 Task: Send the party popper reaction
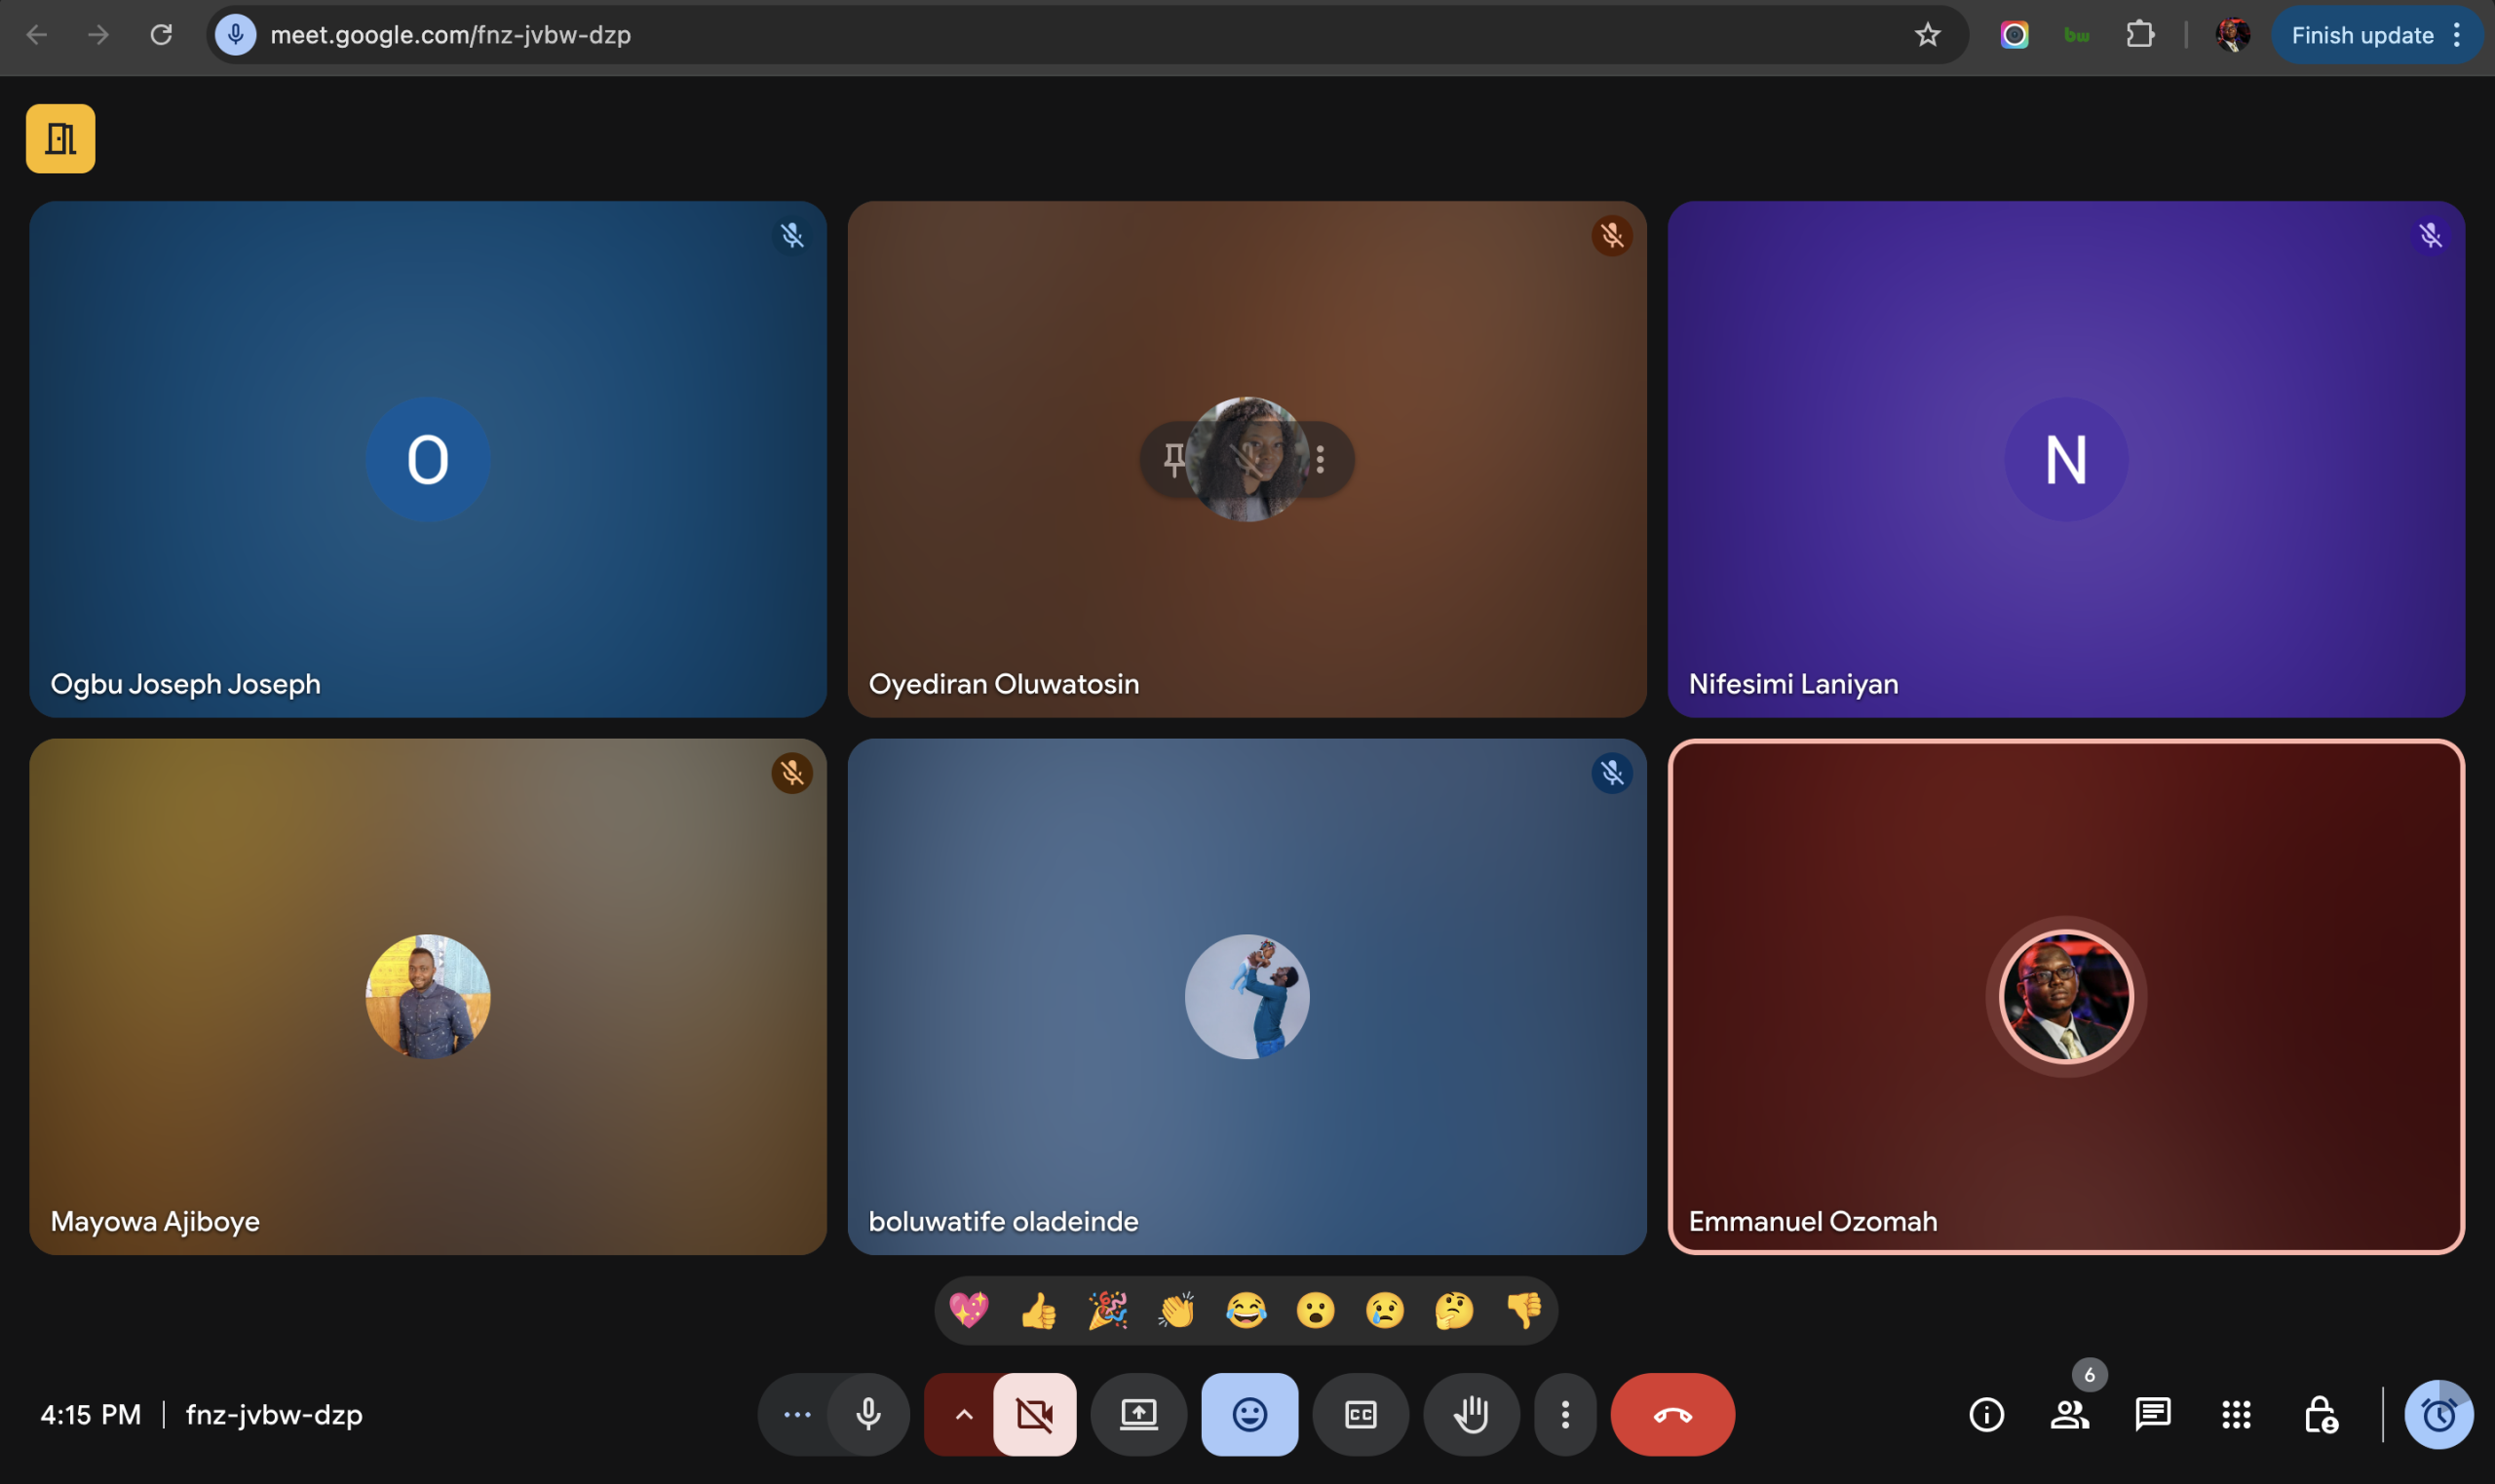1107,1310
